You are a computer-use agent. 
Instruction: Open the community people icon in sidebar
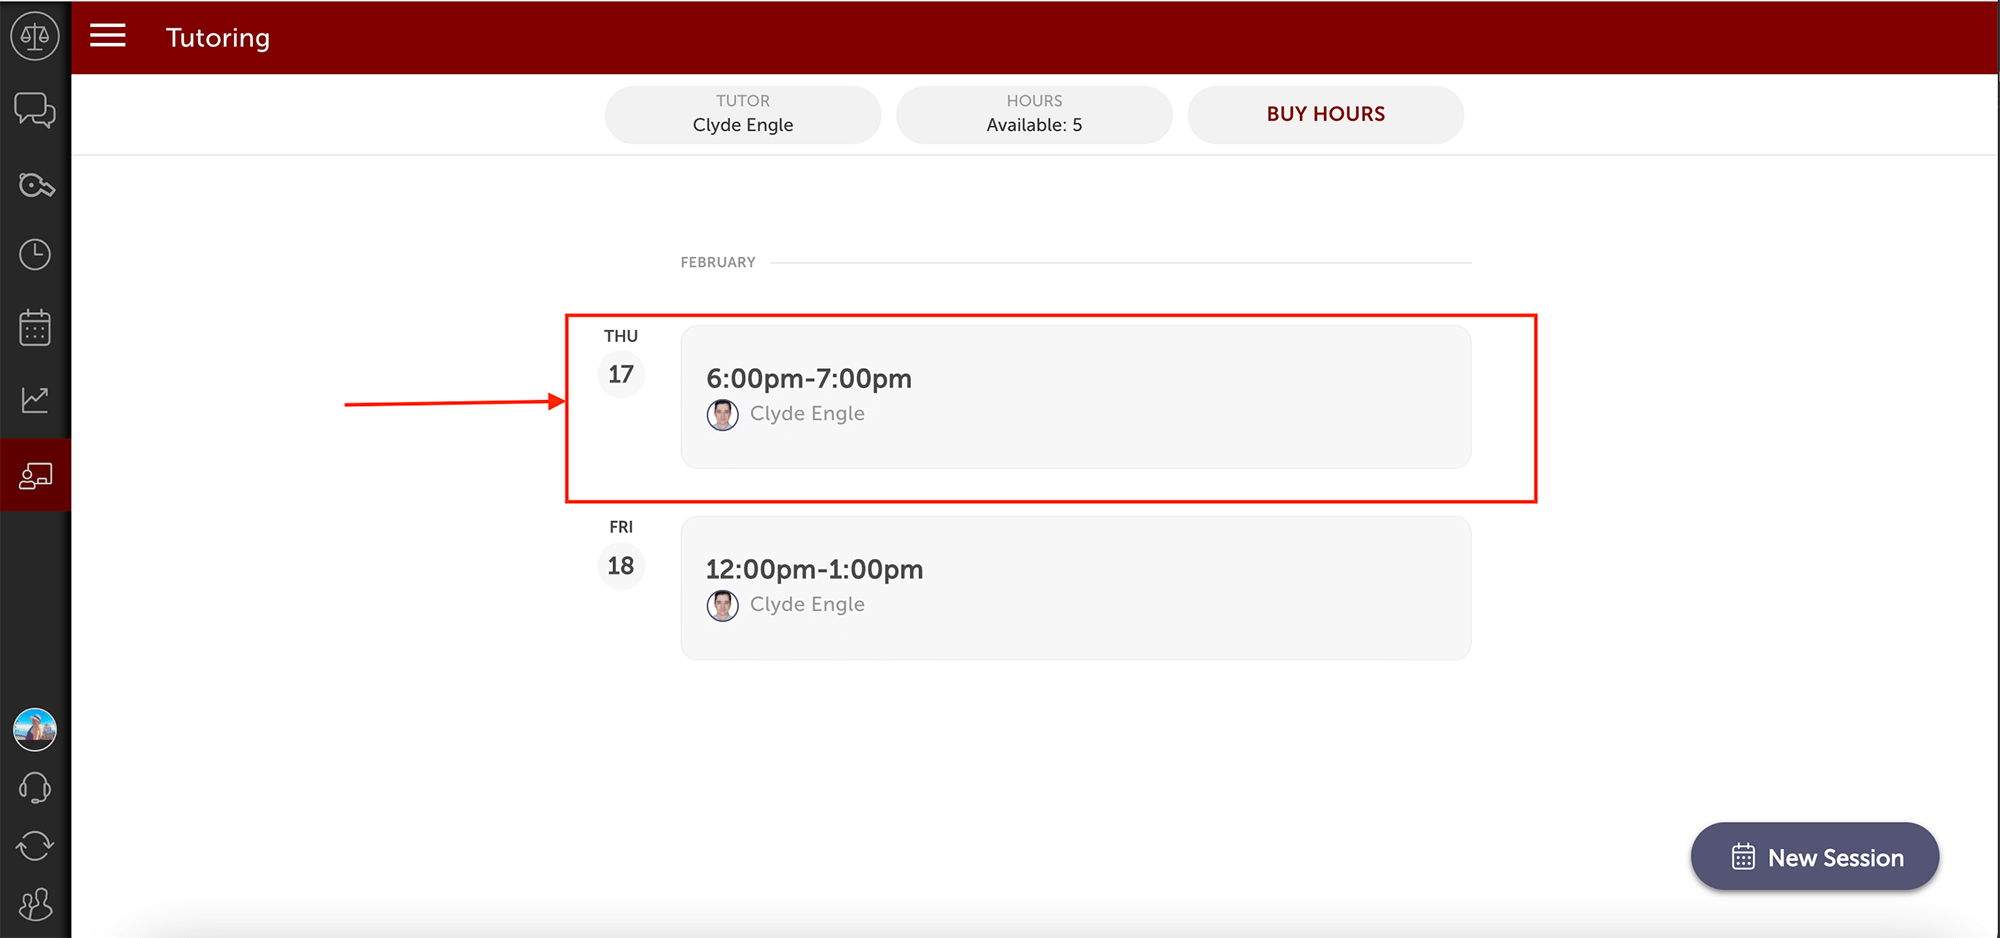35,905
